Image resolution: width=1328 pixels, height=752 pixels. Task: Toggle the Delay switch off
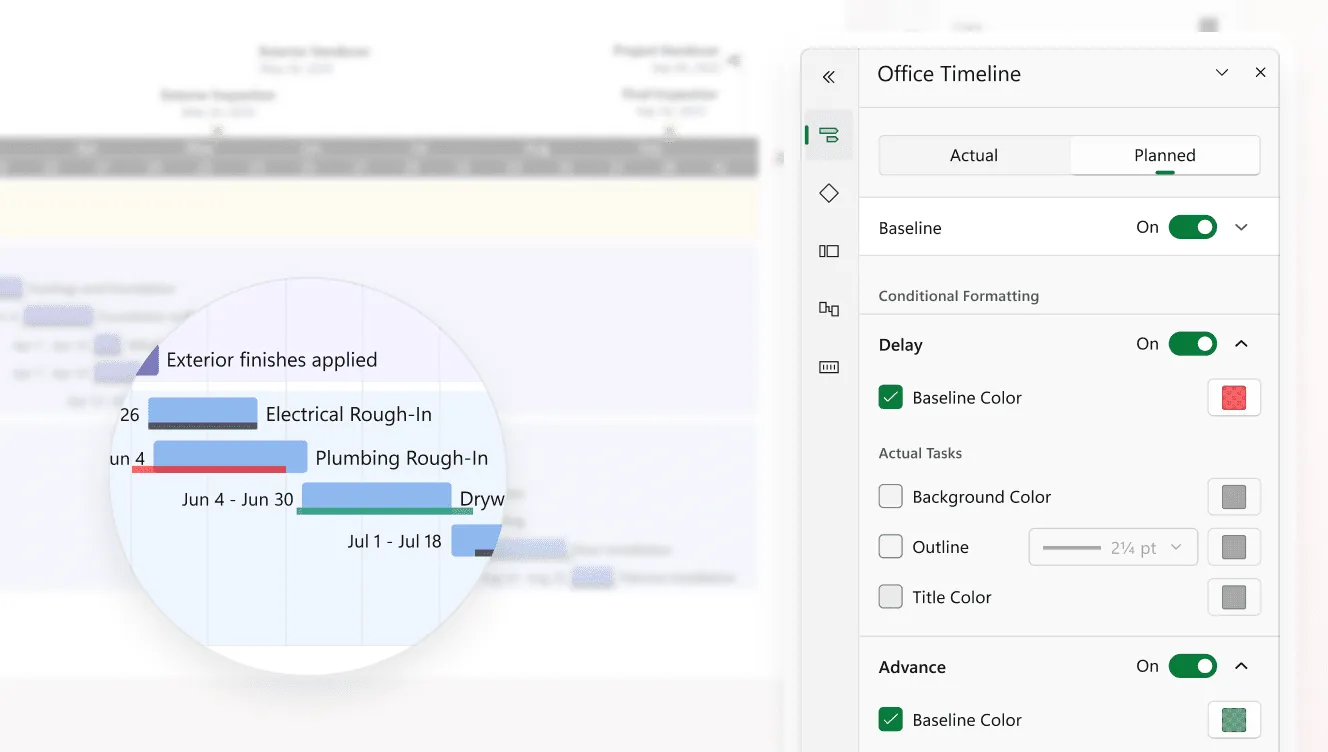click(x=1192, y=344)
